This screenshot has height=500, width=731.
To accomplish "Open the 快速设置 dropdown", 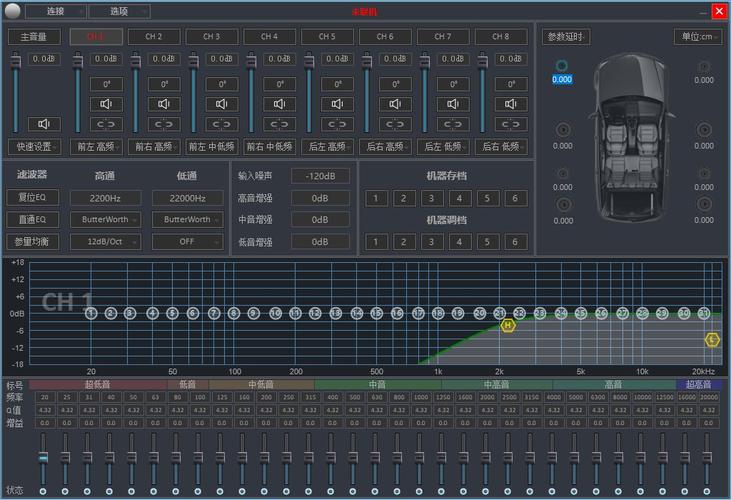I will (34, 147).
